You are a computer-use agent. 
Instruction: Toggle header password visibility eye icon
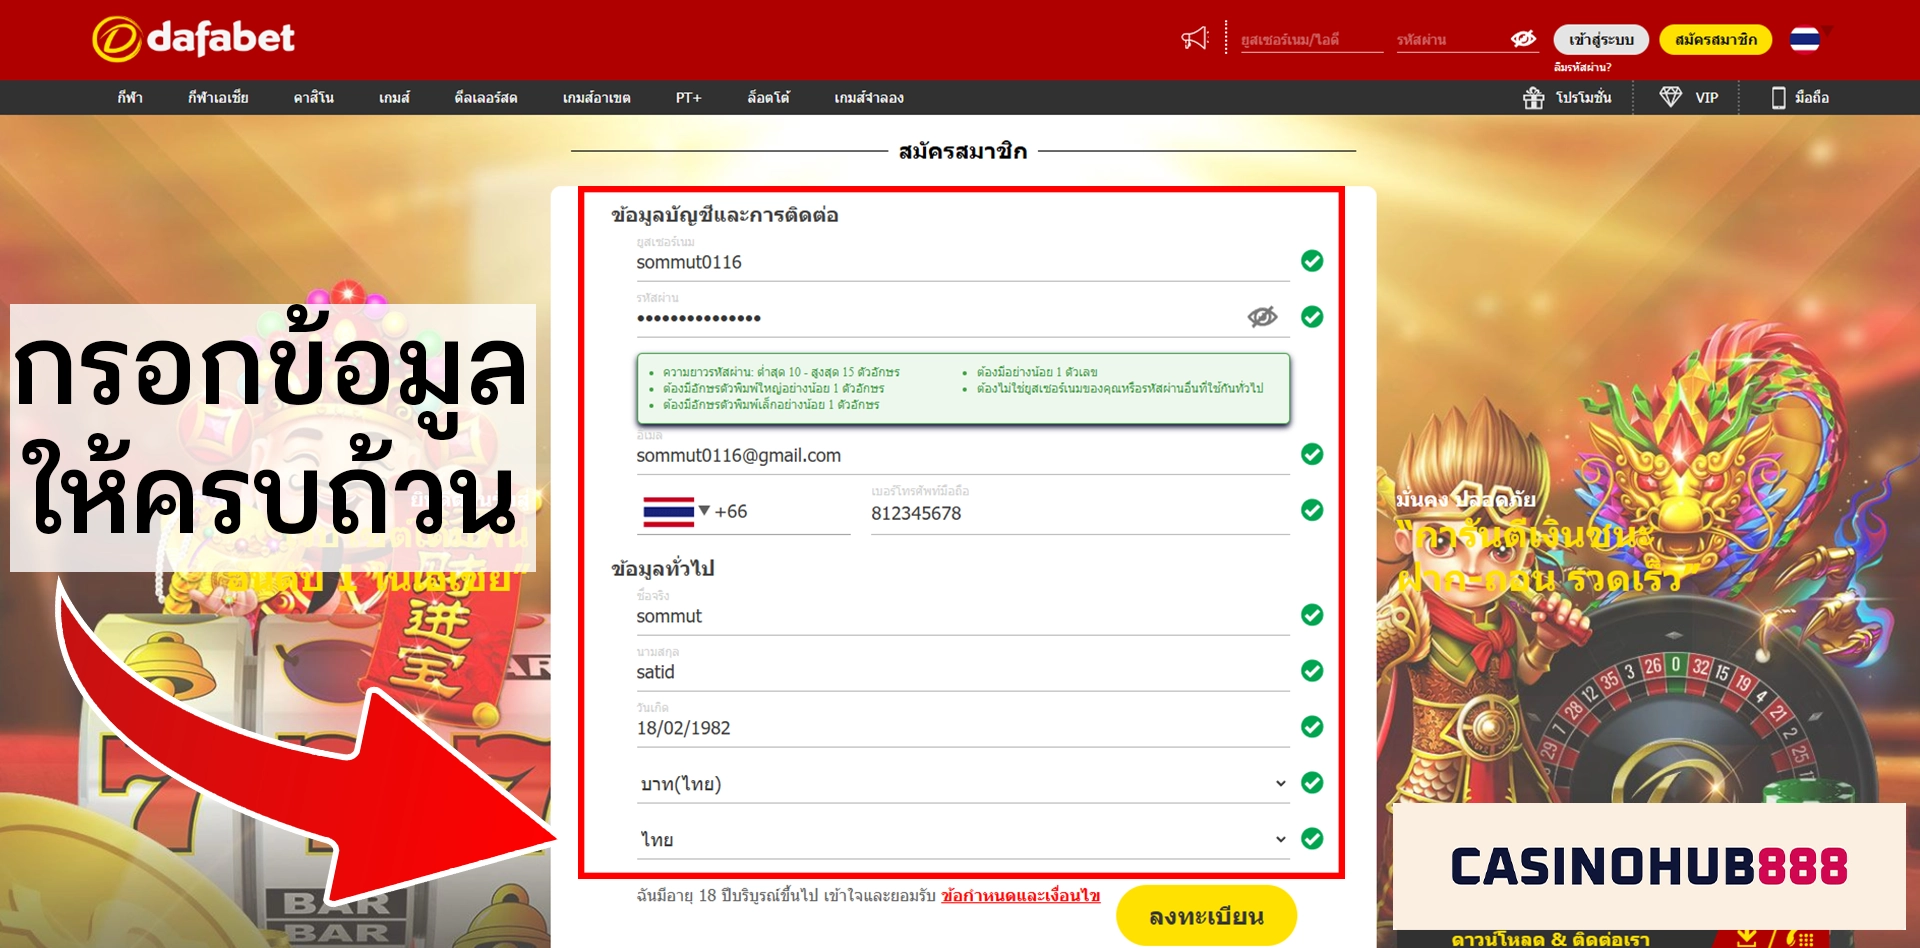point(1523,39)
